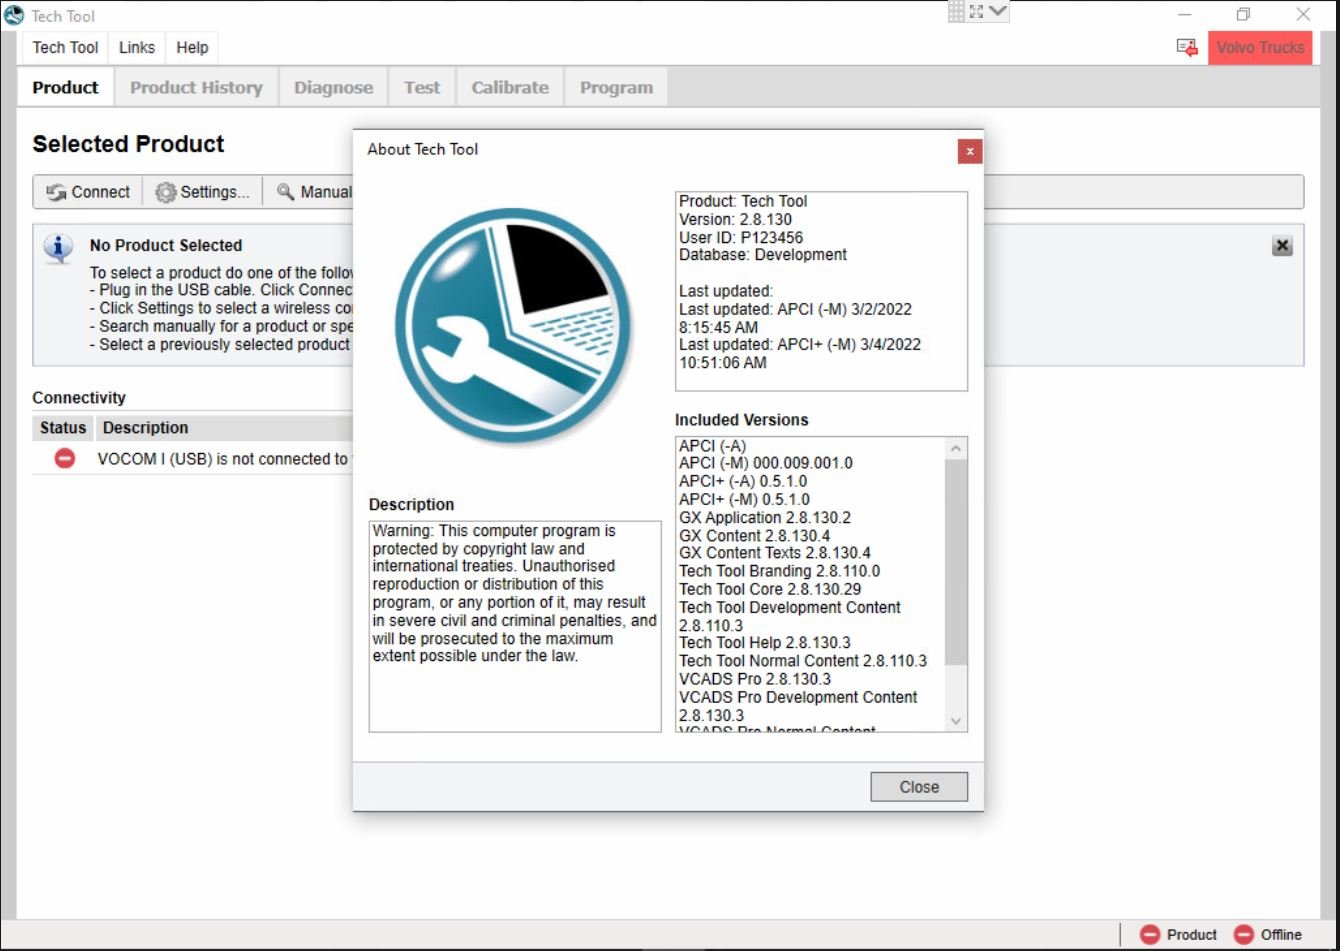Select Tech Tool Normal Content 2.8.110.3 entry
1340x951 pixels.
coord(803,661)
